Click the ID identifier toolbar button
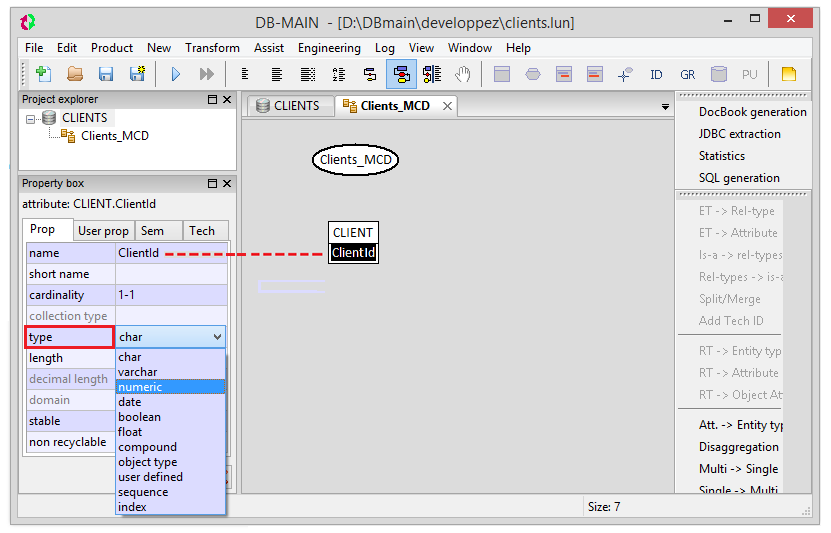The height and width of the screenshot is (533, 831). coord(656,75)
